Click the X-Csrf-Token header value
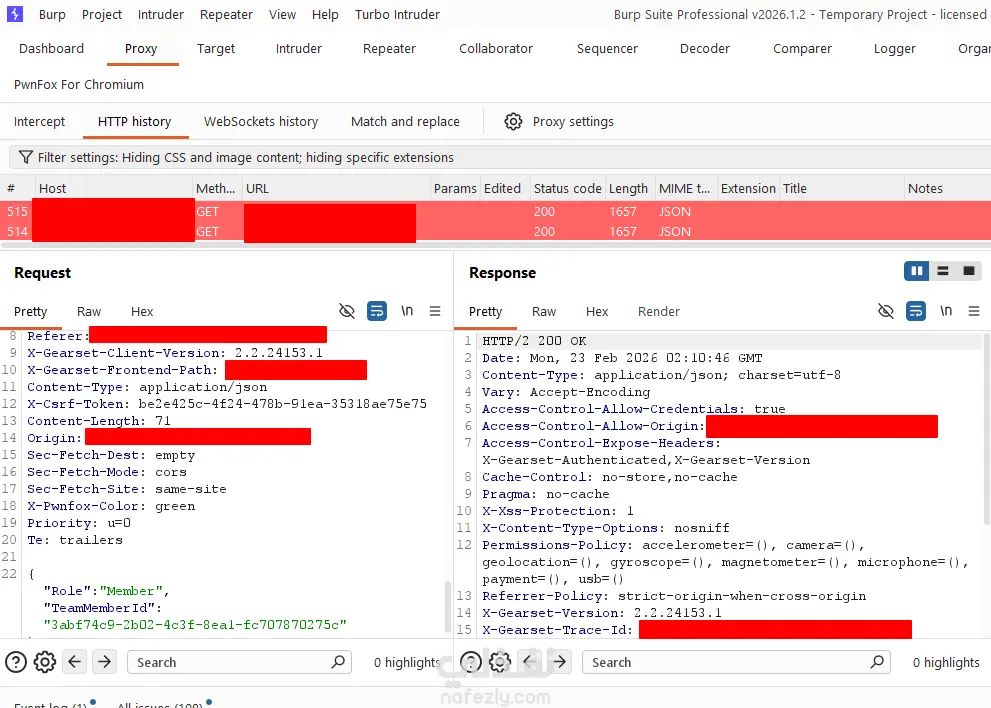This screenshot has width=991, height=708. point(283,403)
